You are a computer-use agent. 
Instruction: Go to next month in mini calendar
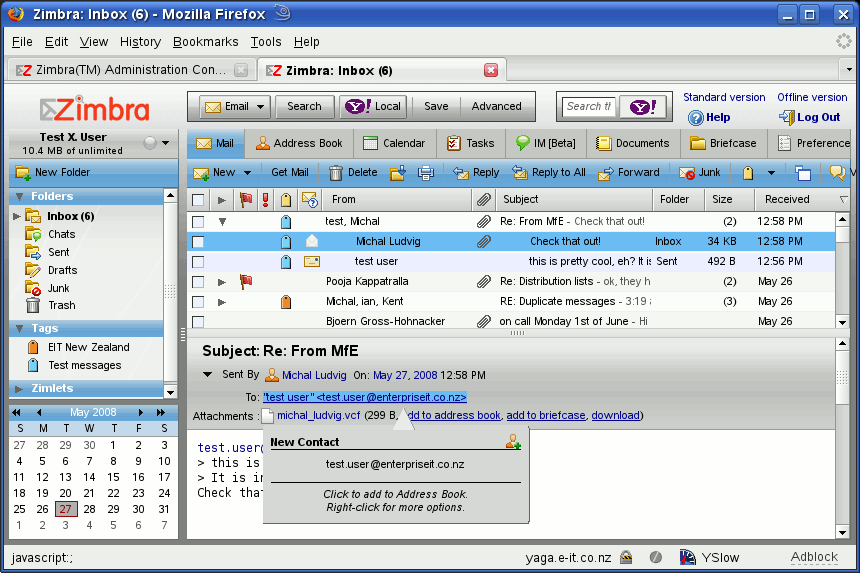(x=140, y=412)
